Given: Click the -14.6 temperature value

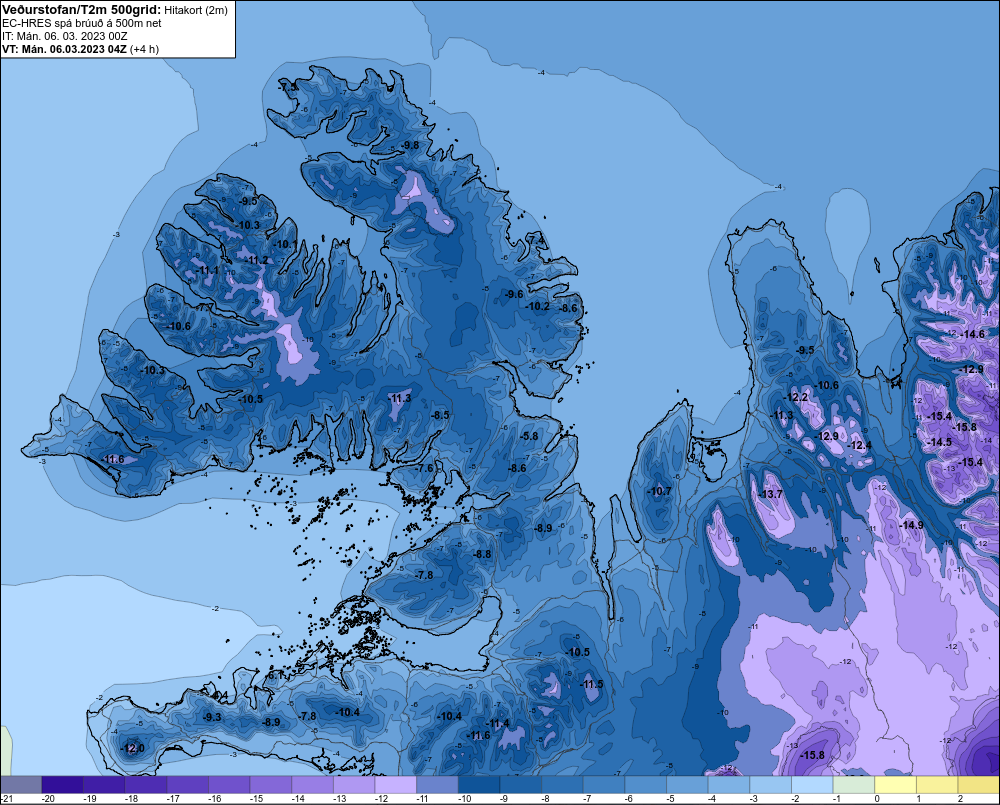Looking at the screenshot, I should pyautogui.click(x=973, y=334).
